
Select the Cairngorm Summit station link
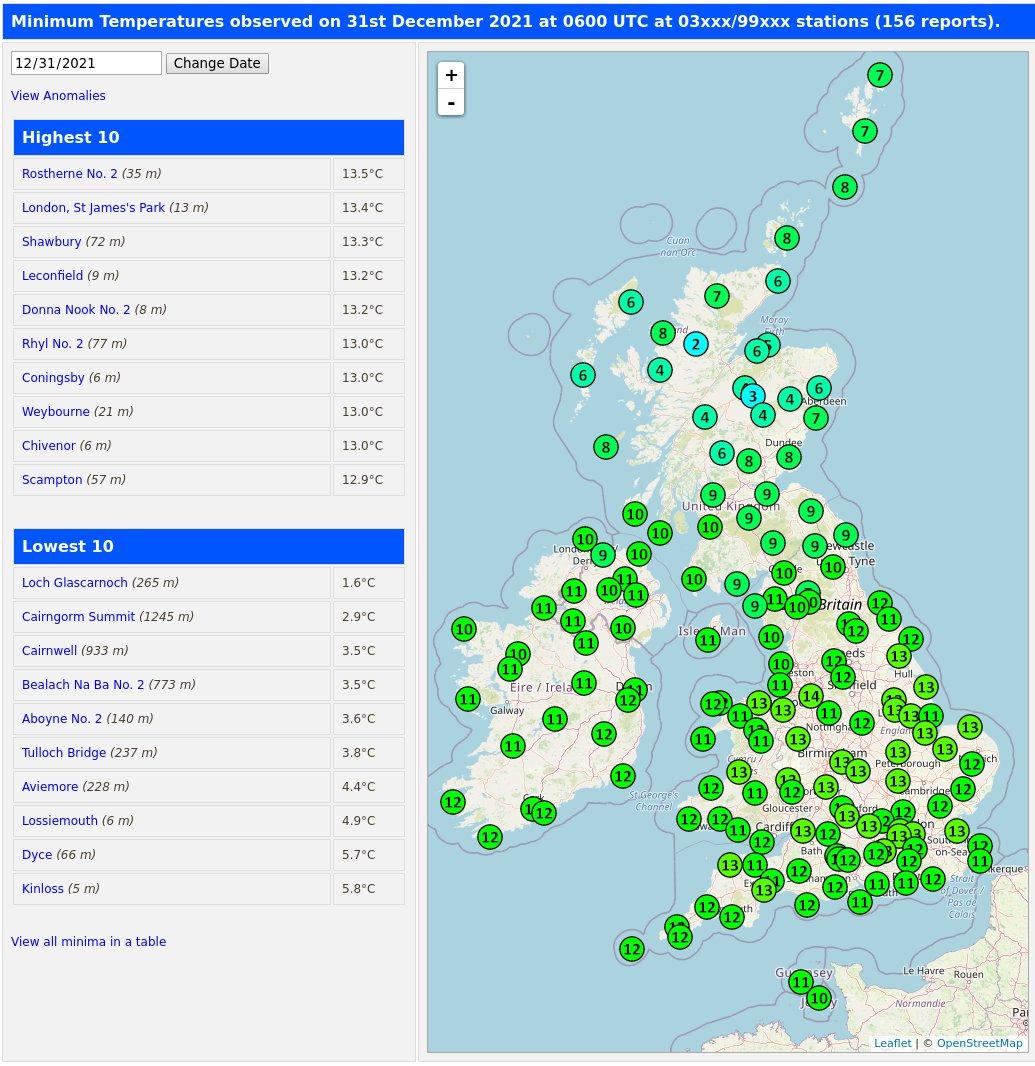(78, 617)
